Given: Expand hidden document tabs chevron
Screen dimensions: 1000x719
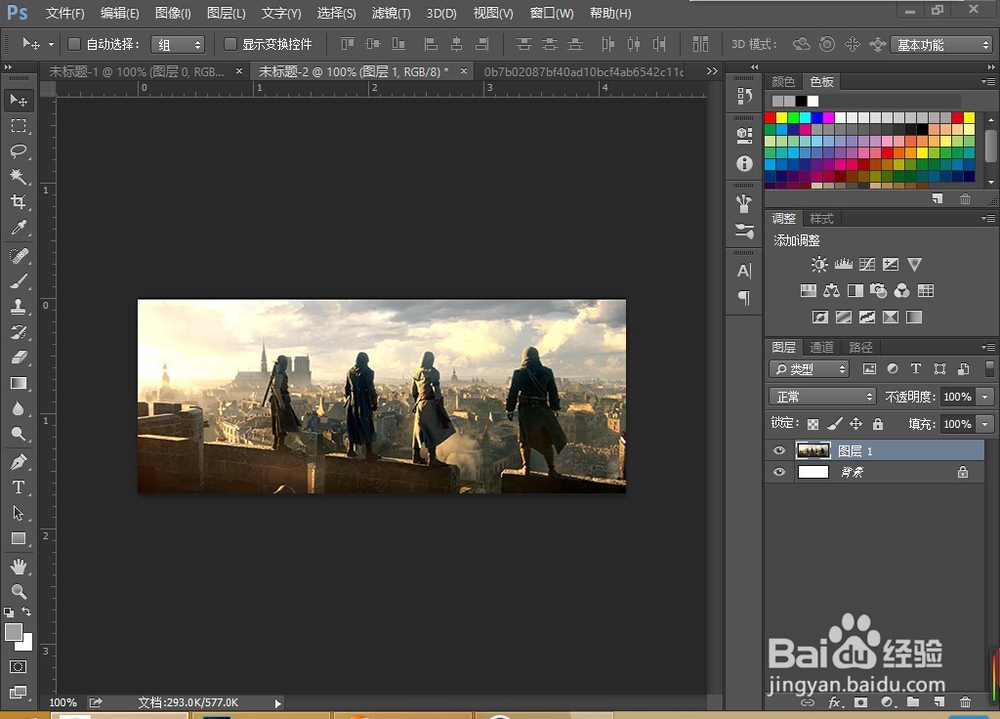Looking at the screenshot, I should (x=712, y=71).
